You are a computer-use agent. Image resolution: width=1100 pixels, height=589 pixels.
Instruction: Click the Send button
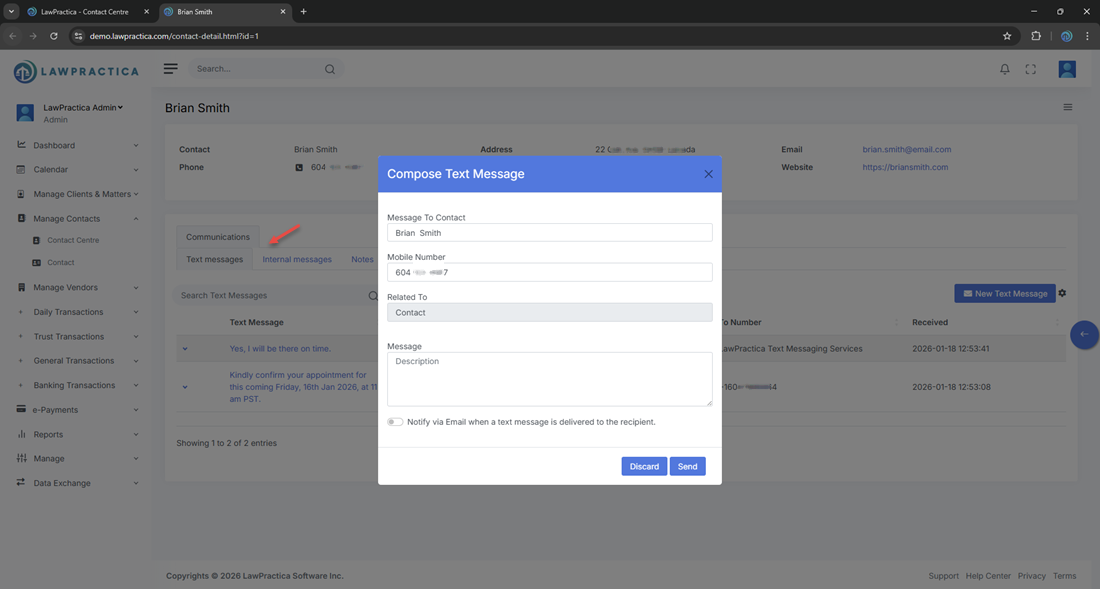pyautogui.click(x=687, y=467)
